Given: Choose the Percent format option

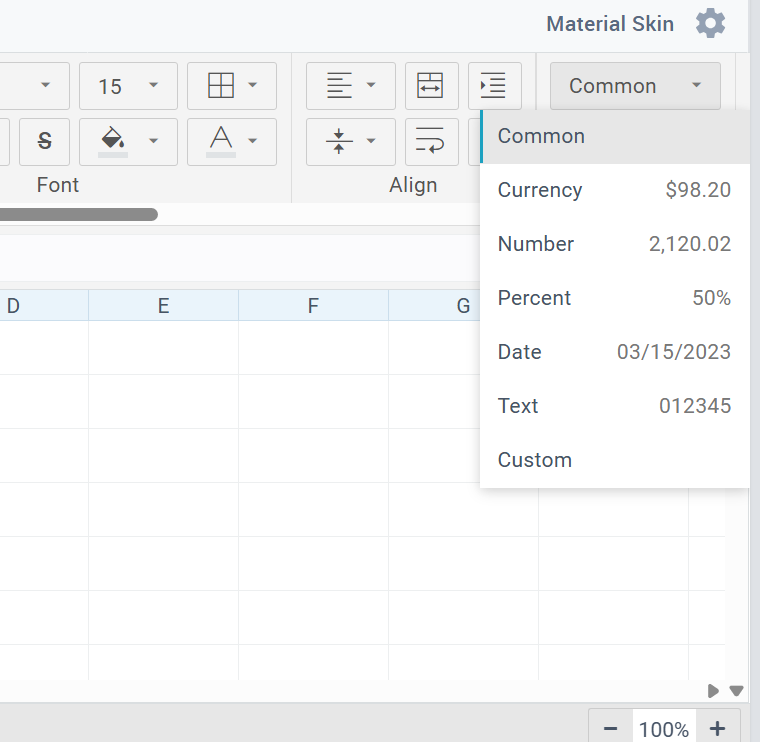Looking at the screenshot, I should click(614, 298).
